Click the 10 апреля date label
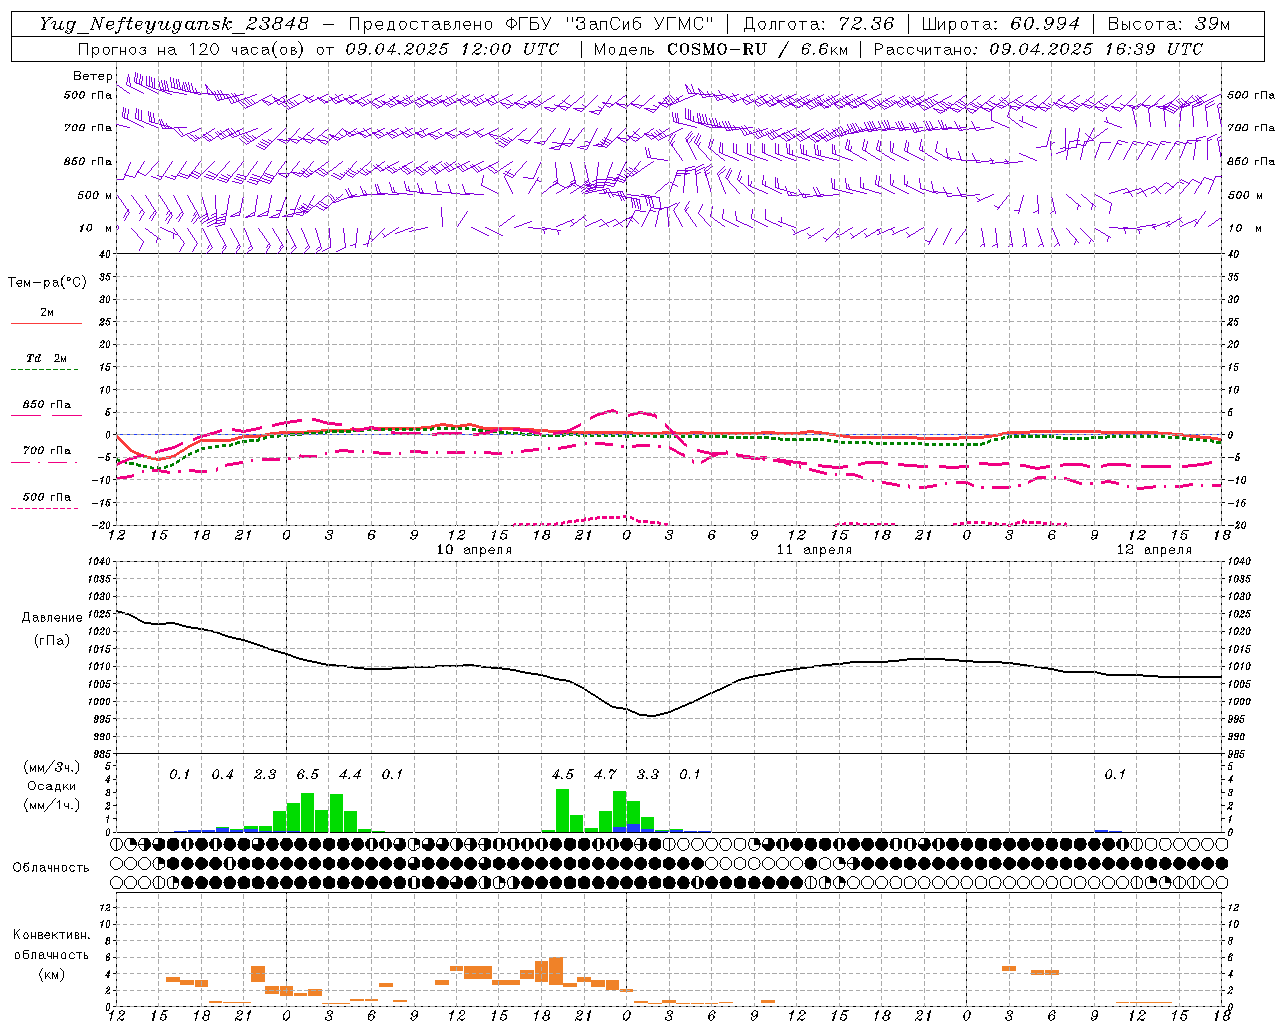Image resolution: width=1280 pixels, height=1024 pixels. (474, 550)
